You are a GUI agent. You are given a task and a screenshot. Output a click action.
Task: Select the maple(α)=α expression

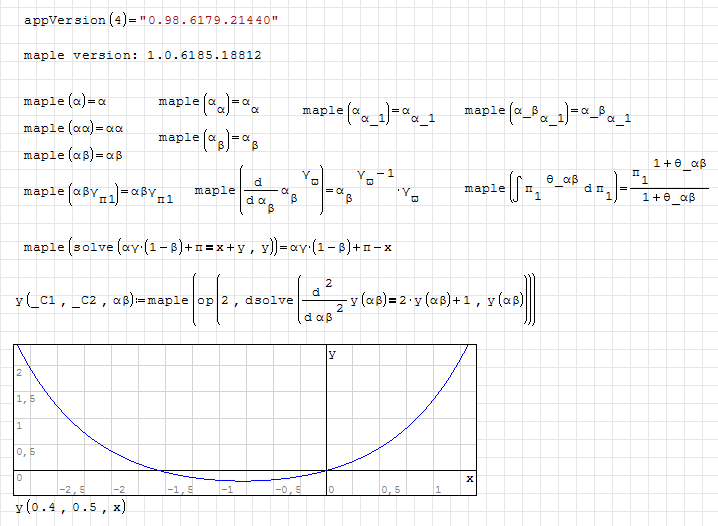pyautogui.click(x=64, y=101)
